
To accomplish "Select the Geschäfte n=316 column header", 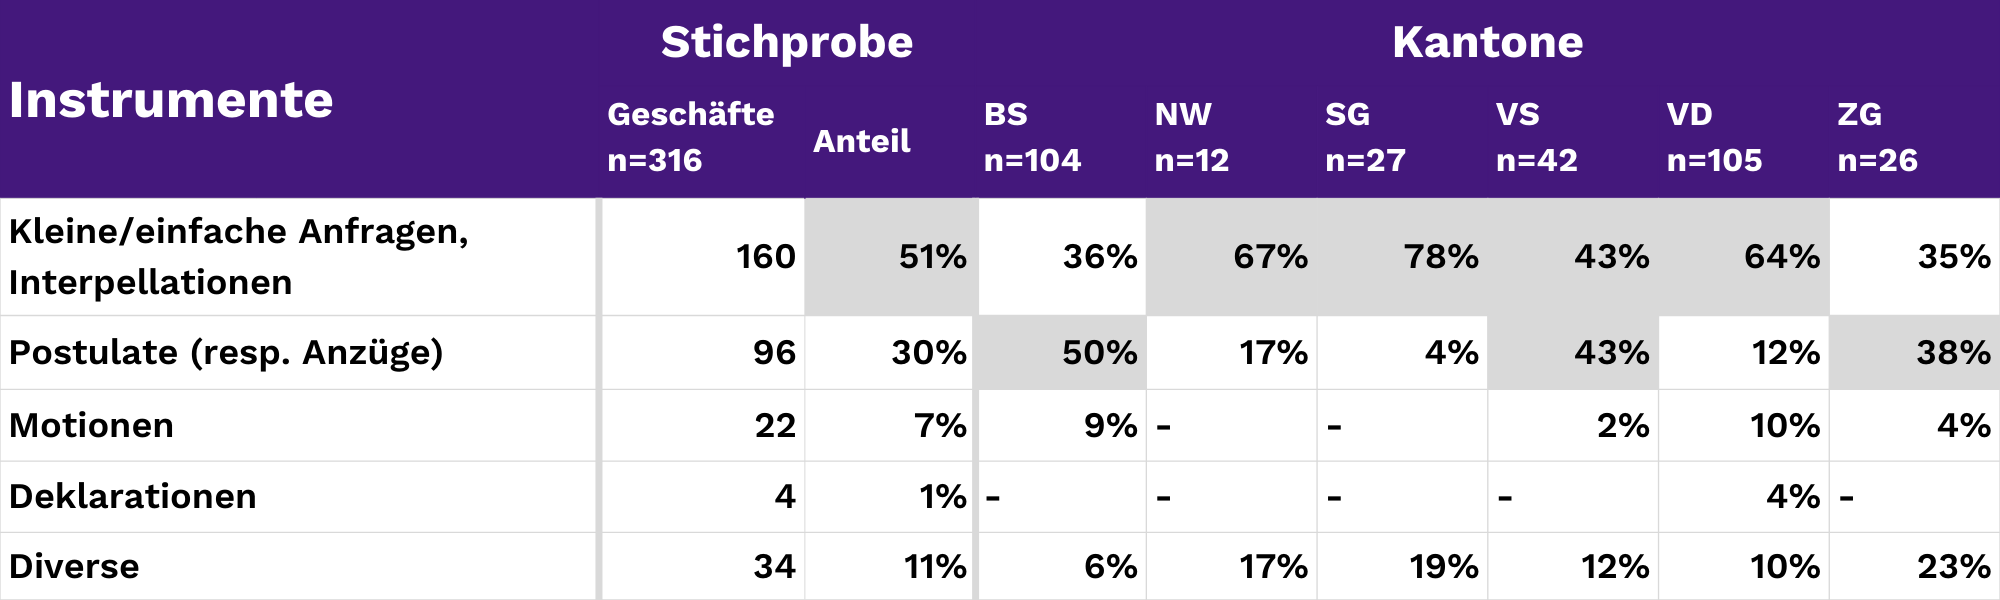I will coord(690,137).
